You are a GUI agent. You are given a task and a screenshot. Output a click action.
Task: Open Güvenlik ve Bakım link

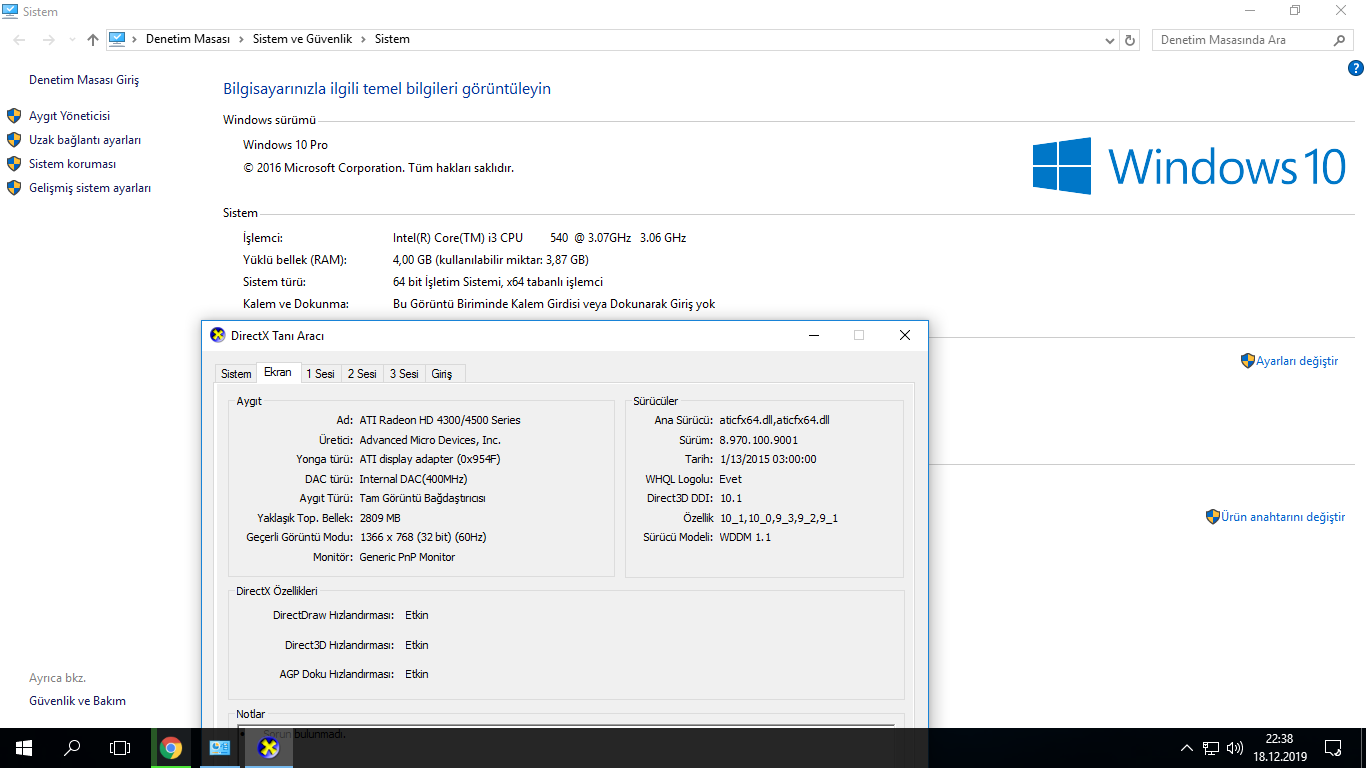(77, 701)
